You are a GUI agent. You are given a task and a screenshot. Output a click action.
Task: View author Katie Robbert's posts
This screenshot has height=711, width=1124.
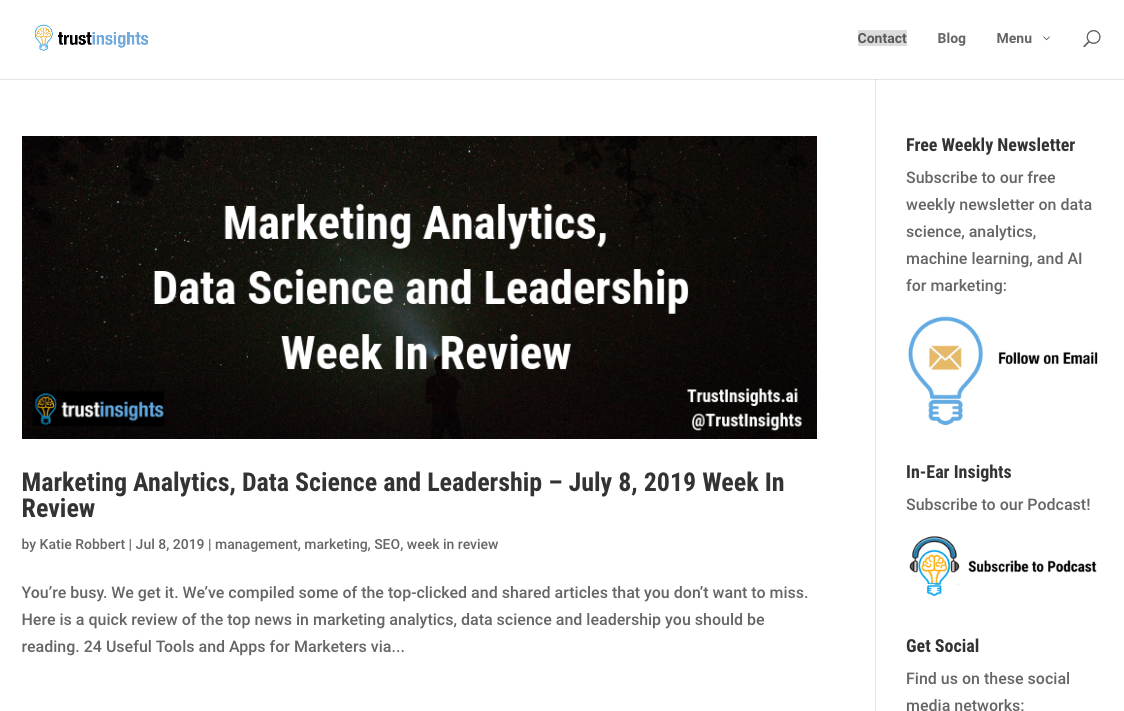[82, 544]
